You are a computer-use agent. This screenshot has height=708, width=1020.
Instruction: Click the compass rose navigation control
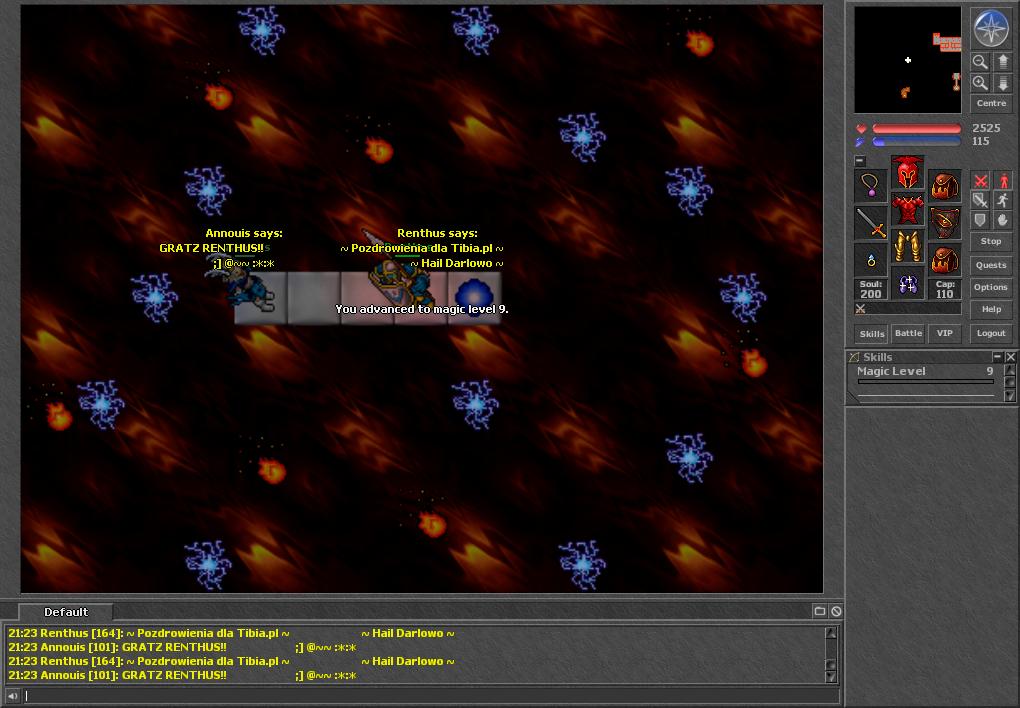[991, 27]
